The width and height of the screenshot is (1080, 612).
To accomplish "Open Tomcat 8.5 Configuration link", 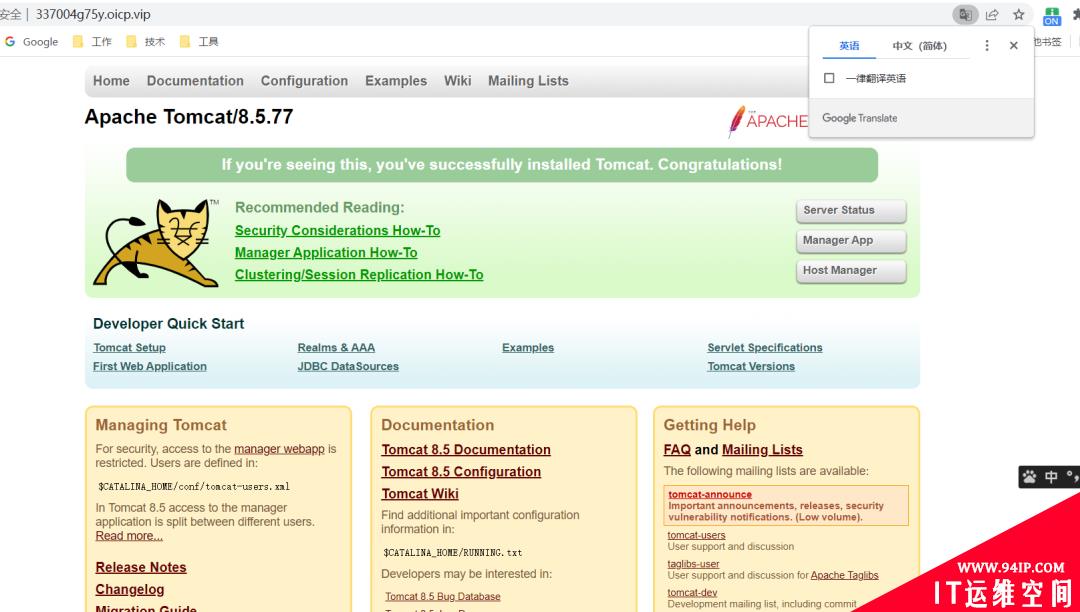I will [x=461, y=472].
